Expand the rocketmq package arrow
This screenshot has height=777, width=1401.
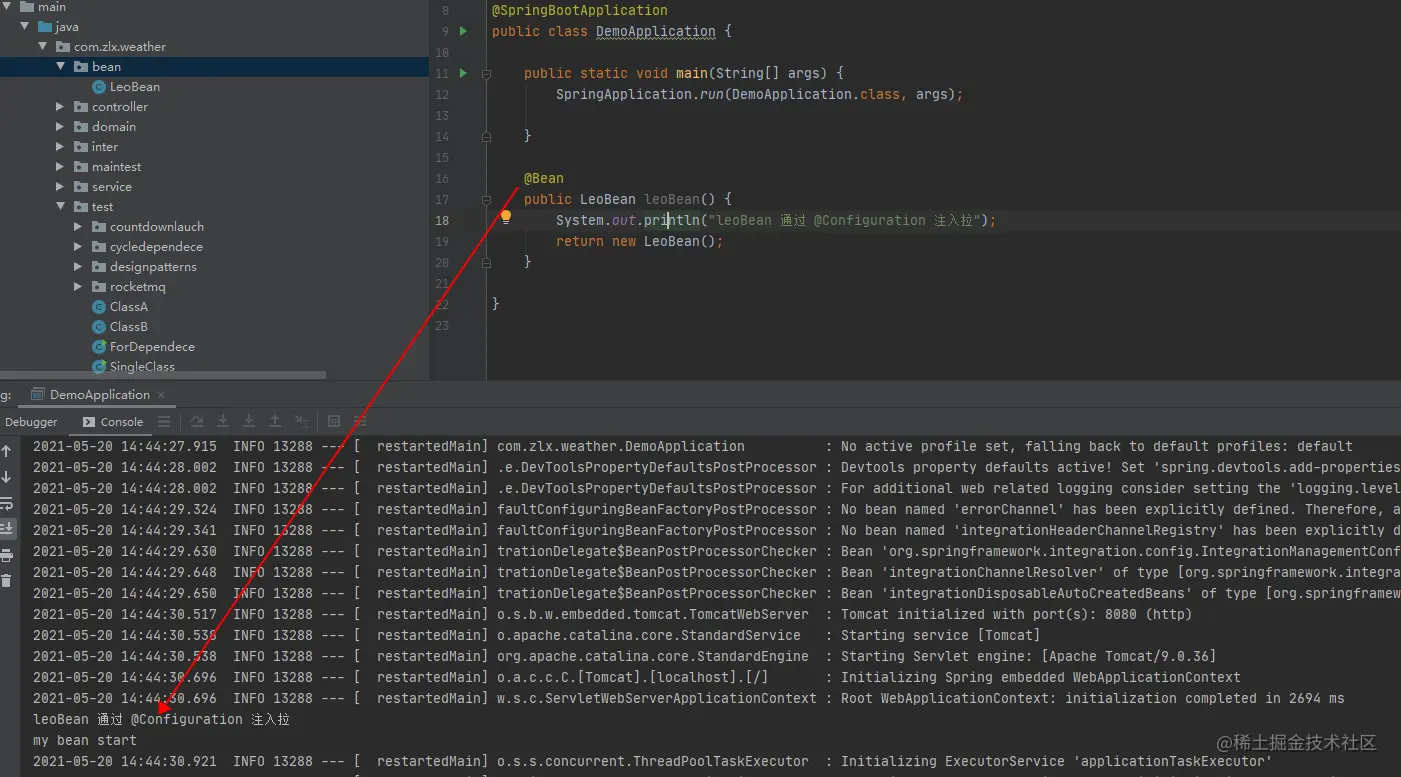point(79,287)
